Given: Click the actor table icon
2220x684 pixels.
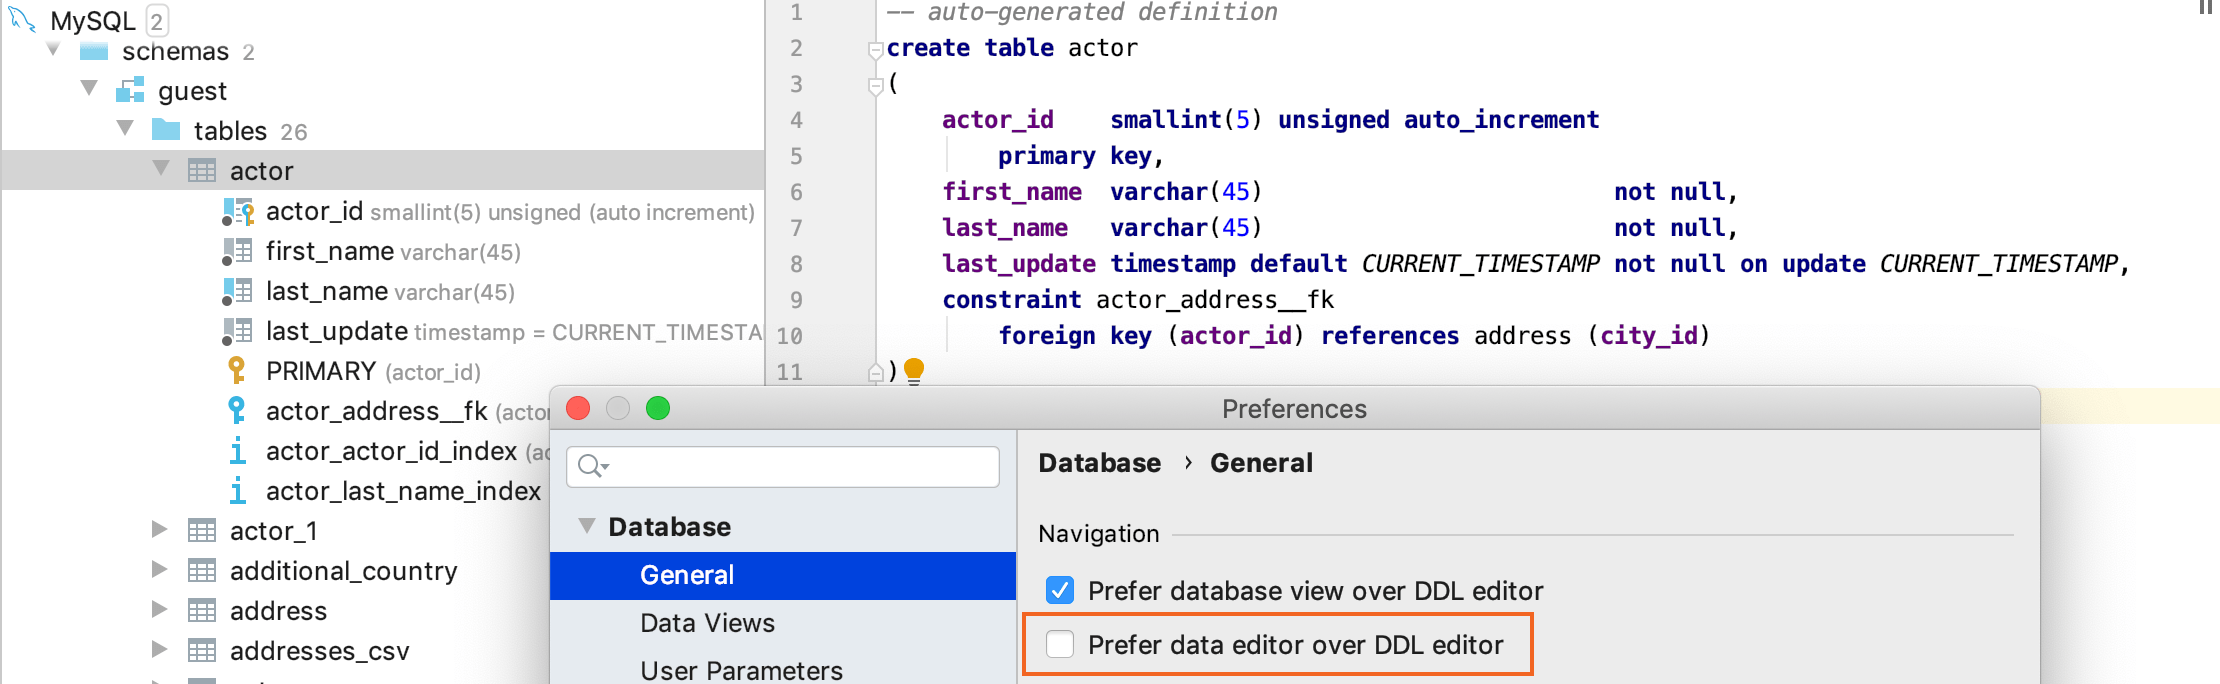Looking at the screenshot, I should click(x=202, y=171).
